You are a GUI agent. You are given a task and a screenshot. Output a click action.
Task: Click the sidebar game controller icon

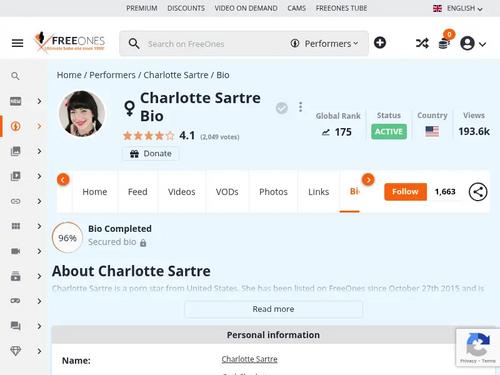pos(16,301)
